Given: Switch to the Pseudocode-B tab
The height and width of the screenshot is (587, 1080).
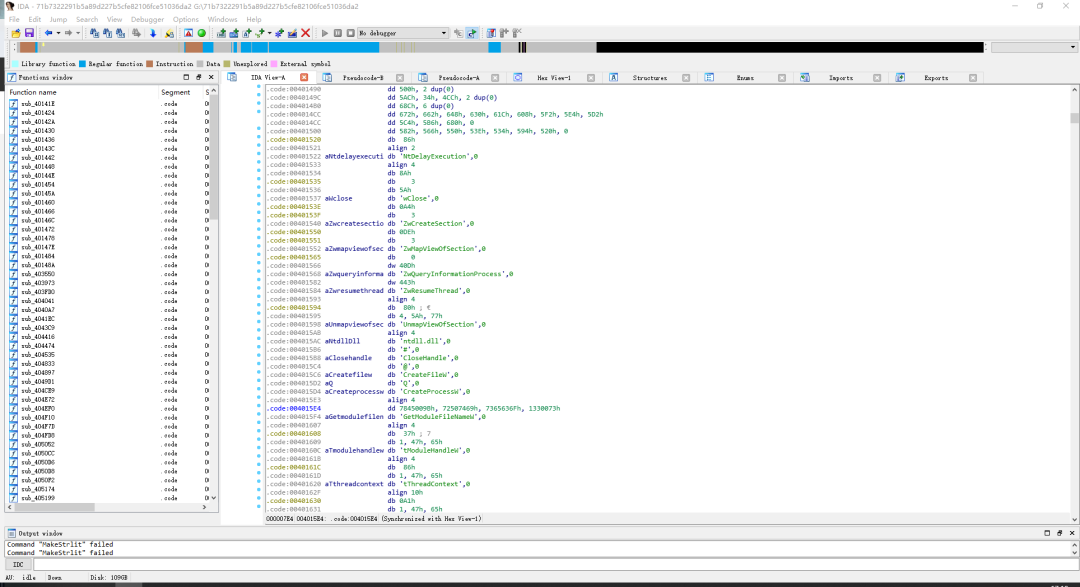Looking at the screenshot, I should pos(363,78).
